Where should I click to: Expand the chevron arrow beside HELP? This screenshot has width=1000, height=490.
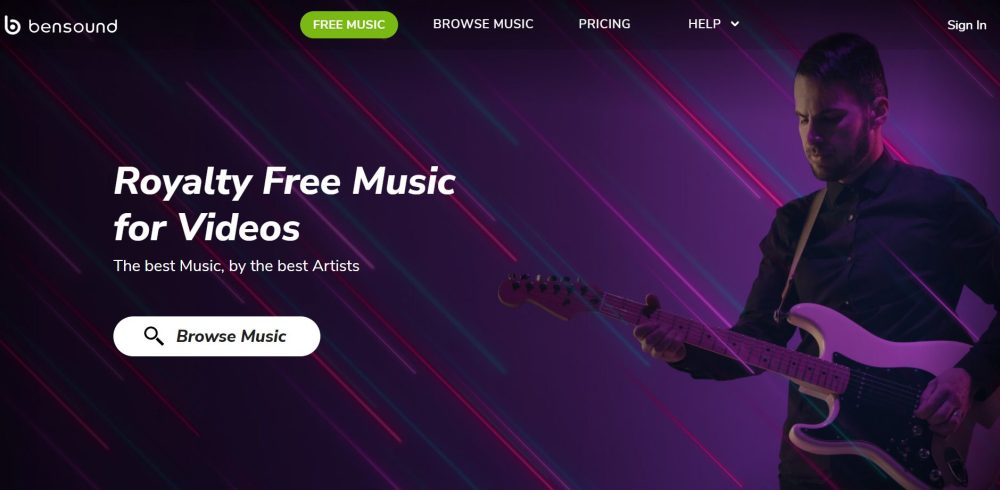pyautogui.click(x=735, y=24)
